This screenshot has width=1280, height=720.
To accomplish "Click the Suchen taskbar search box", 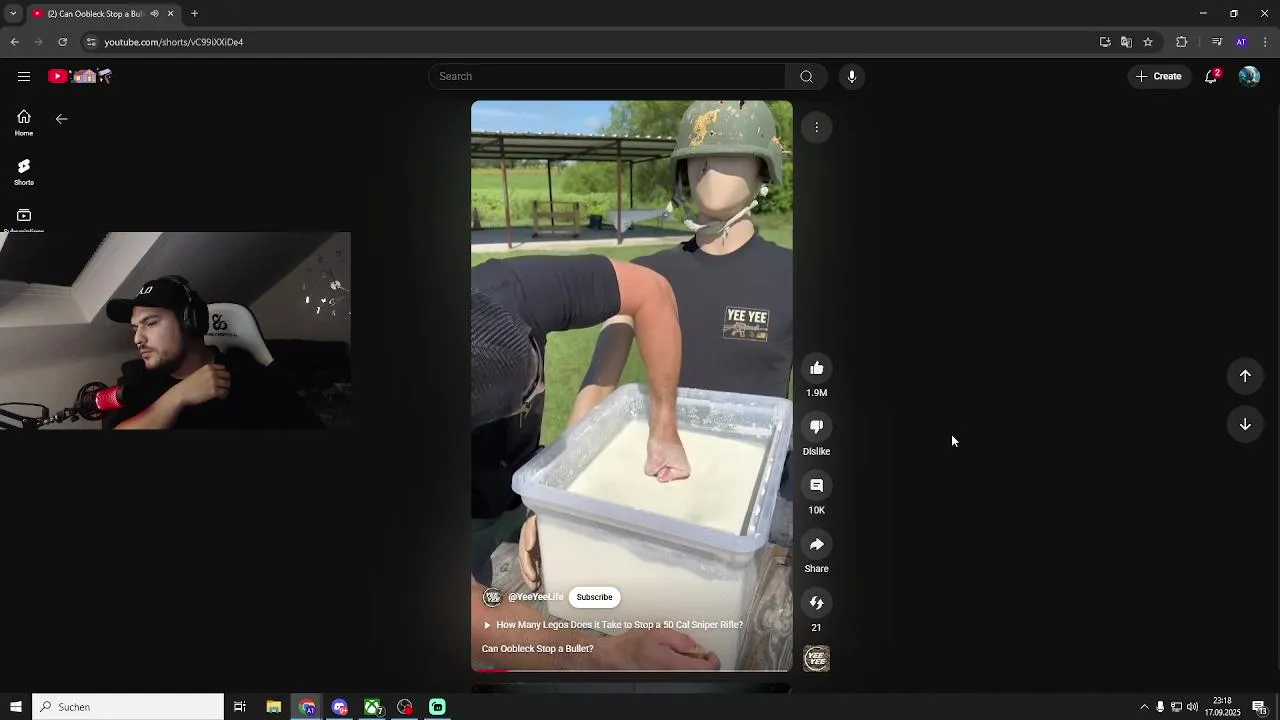I will pyautogui.click(x=128, y=707).
